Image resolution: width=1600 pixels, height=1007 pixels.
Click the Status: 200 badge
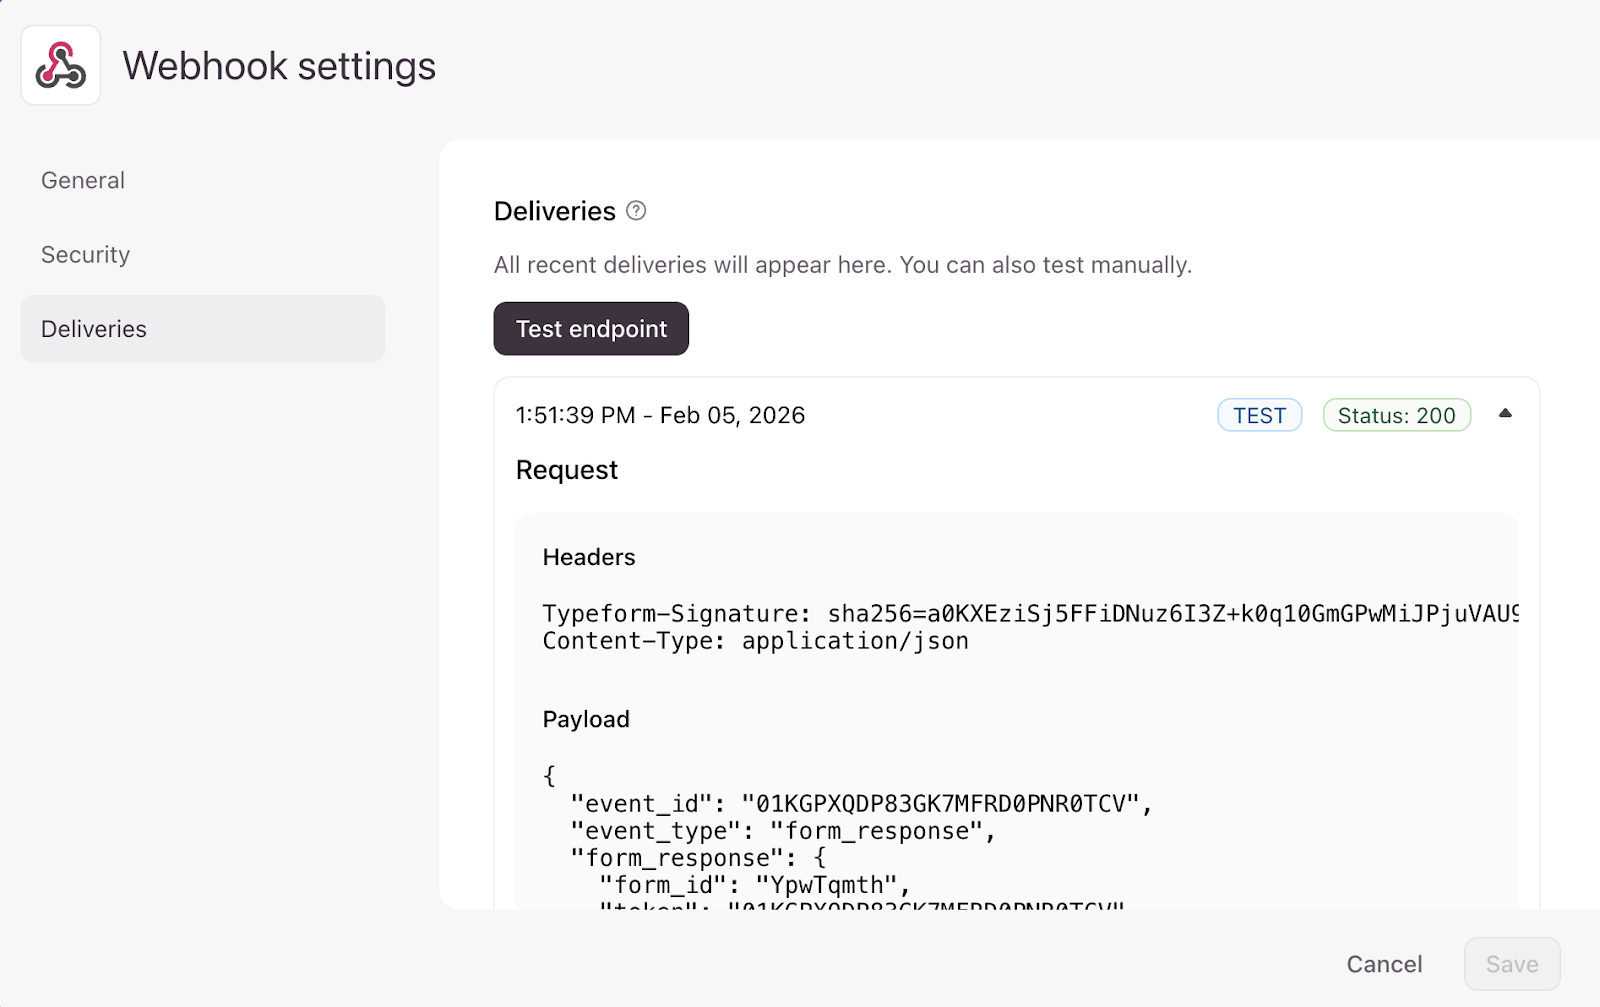pyautogui.click(x=1396, y=416)
